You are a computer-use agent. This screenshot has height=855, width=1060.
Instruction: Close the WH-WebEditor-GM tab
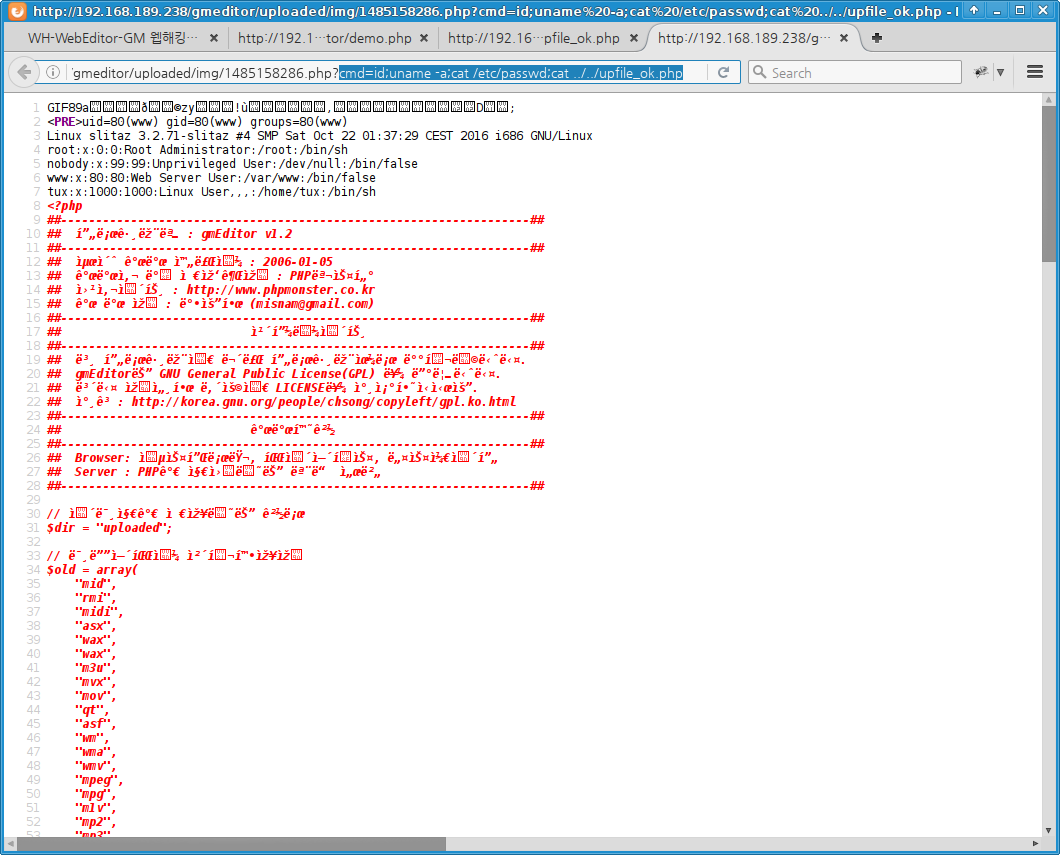click(214, 39)
